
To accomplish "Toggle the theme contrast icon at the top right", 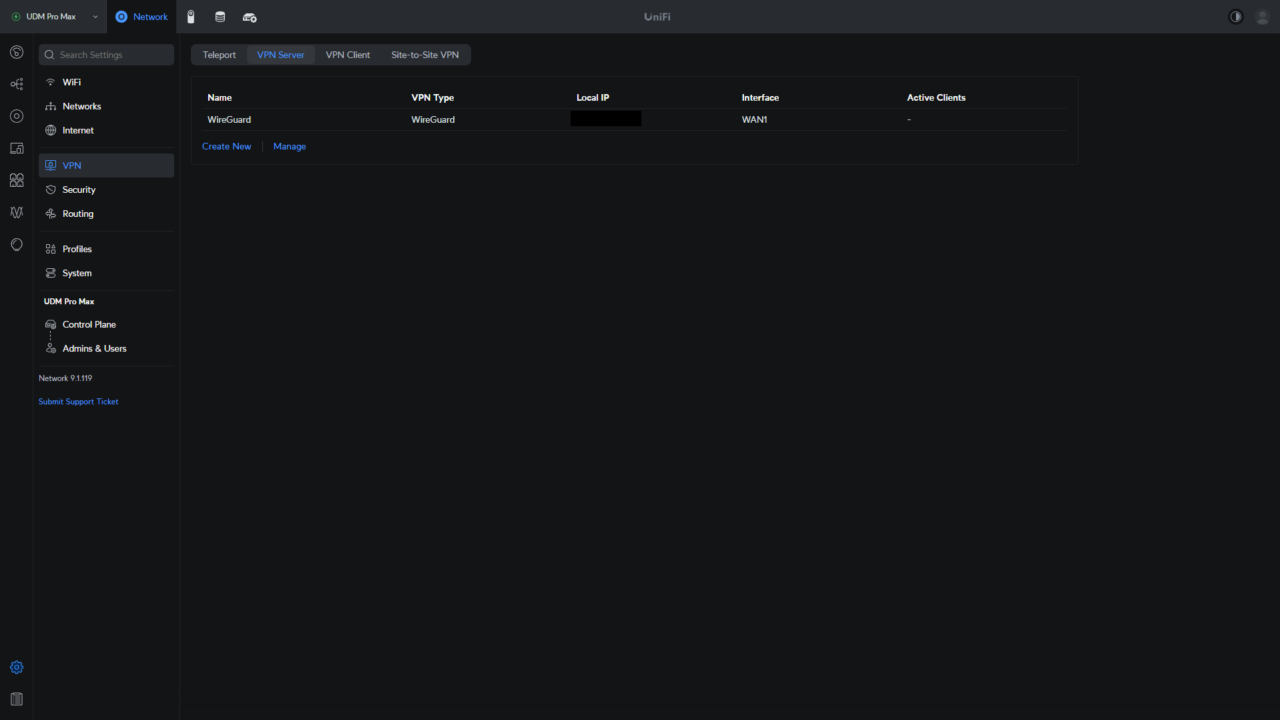I will pyautogui.click(x=1236, y=17).
